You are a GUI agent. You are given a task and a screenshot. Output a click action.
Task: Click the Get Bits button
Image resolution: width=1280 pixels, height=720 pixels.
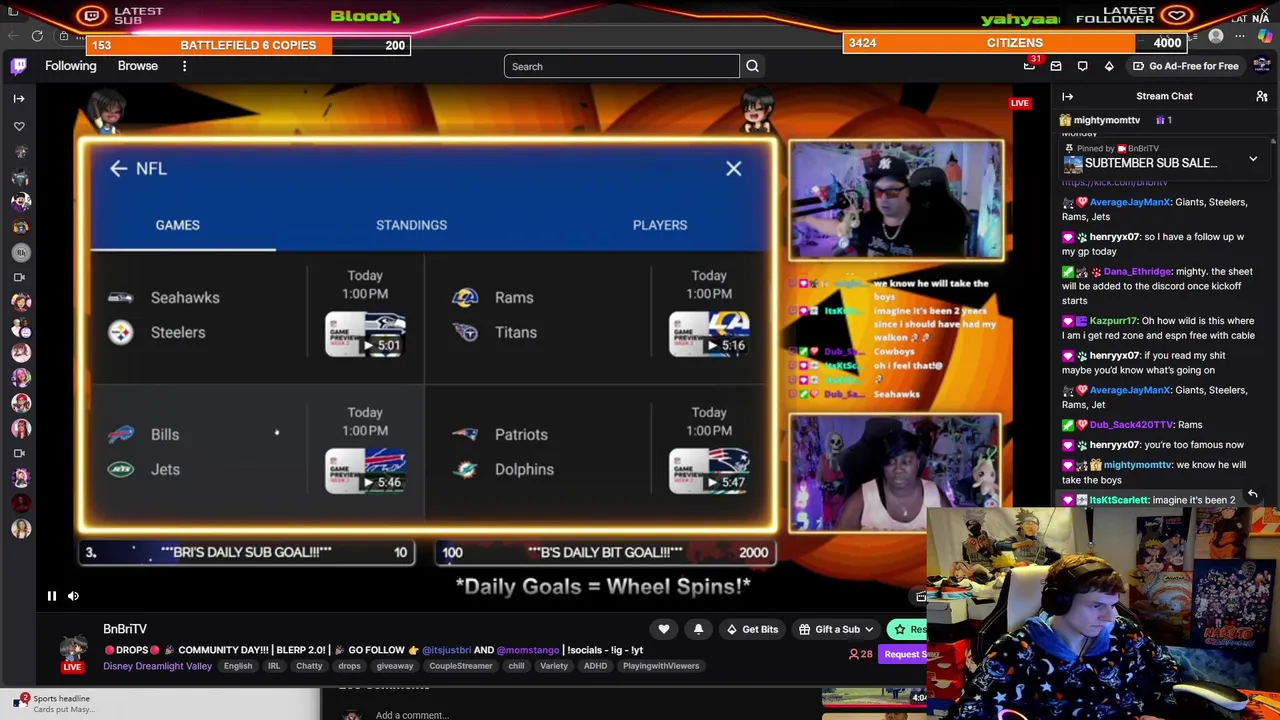[752, 629]
